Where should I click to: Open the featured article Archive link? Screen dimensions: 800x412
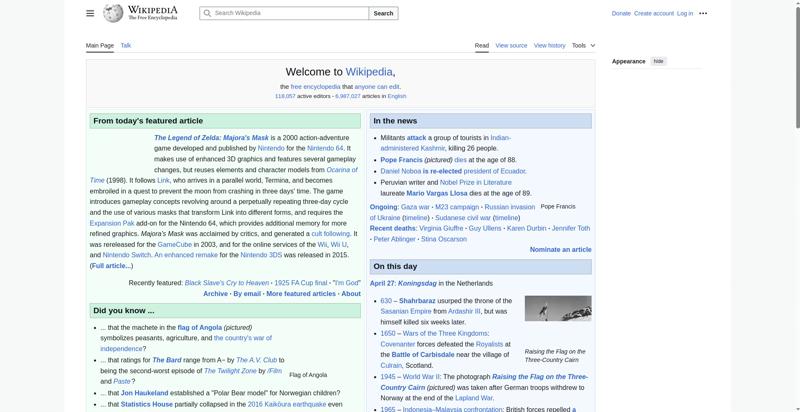click(215, 294)
